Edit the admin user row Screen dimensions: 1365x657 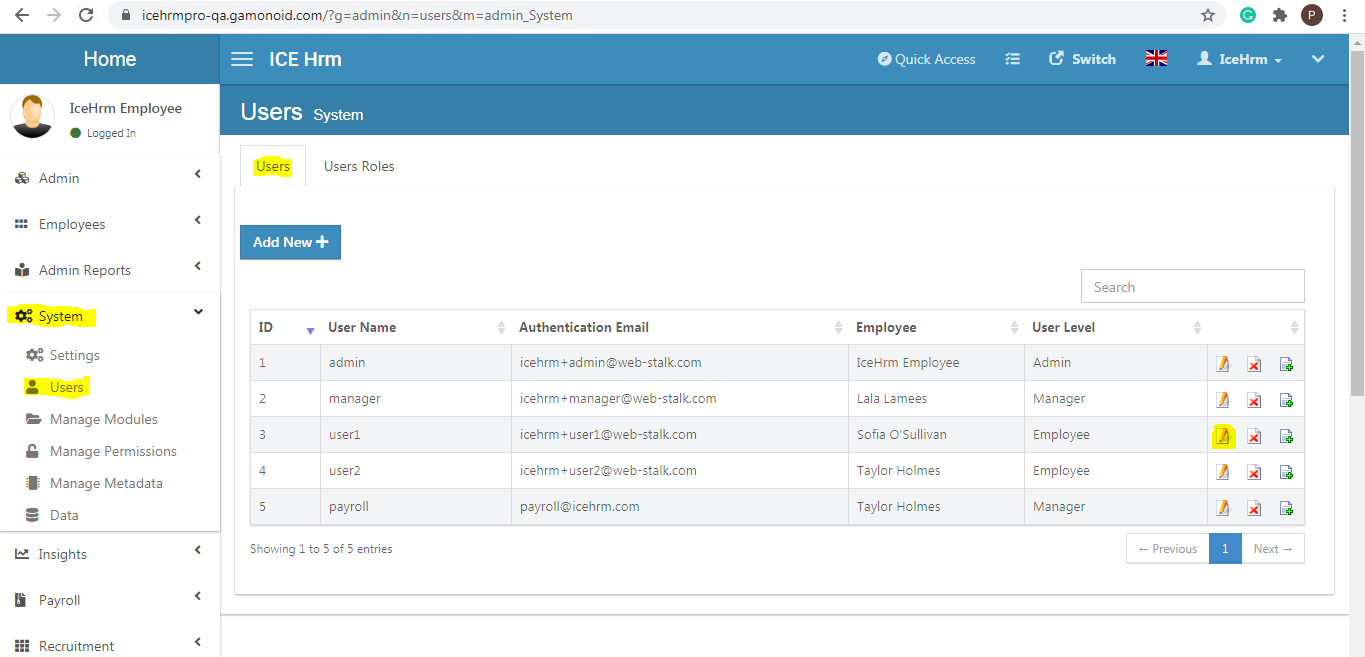coord(1222,364)
